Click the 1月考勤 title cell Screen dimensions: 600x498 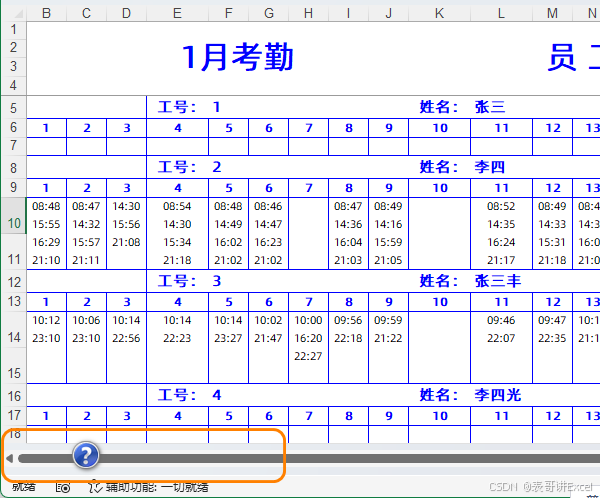point(237,57)
